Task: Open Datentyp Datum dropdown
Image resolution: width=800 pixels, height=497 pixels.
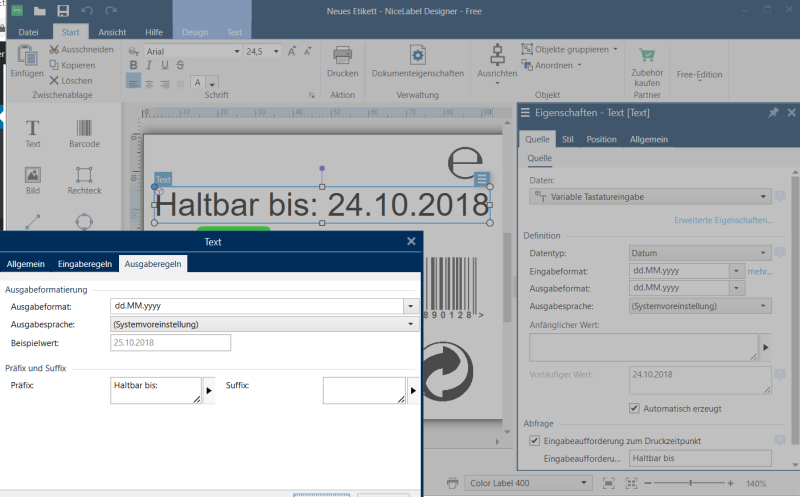Action: point(763,253)
